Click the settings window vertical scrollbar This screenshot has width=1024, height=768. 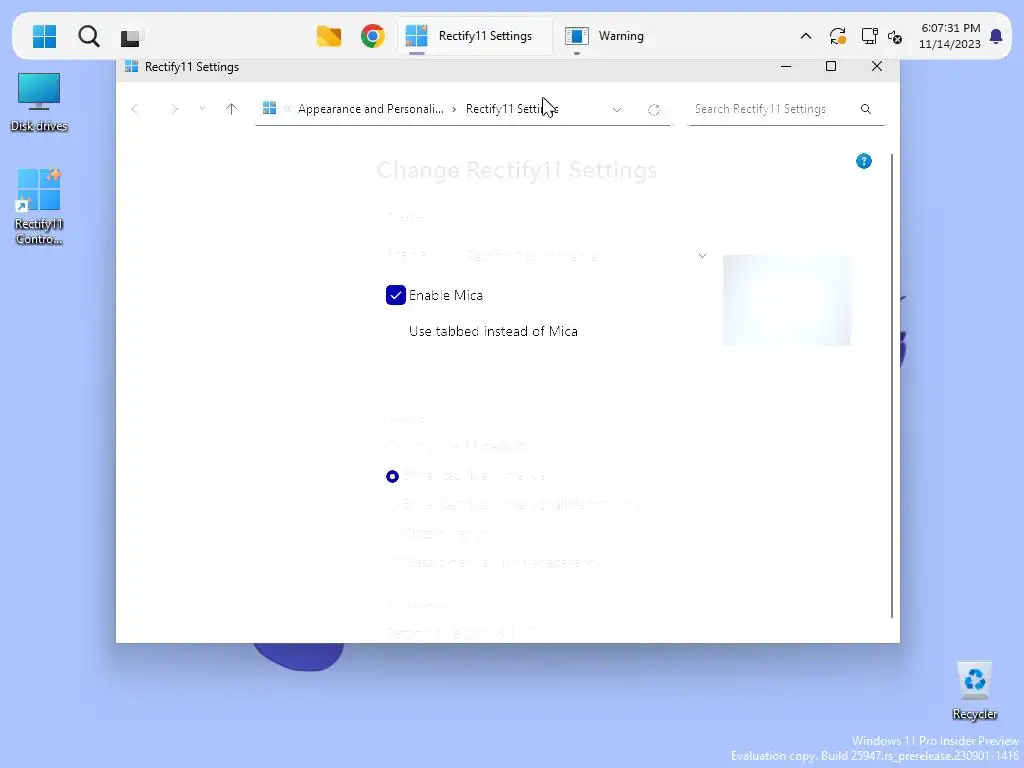coord(892,385)
